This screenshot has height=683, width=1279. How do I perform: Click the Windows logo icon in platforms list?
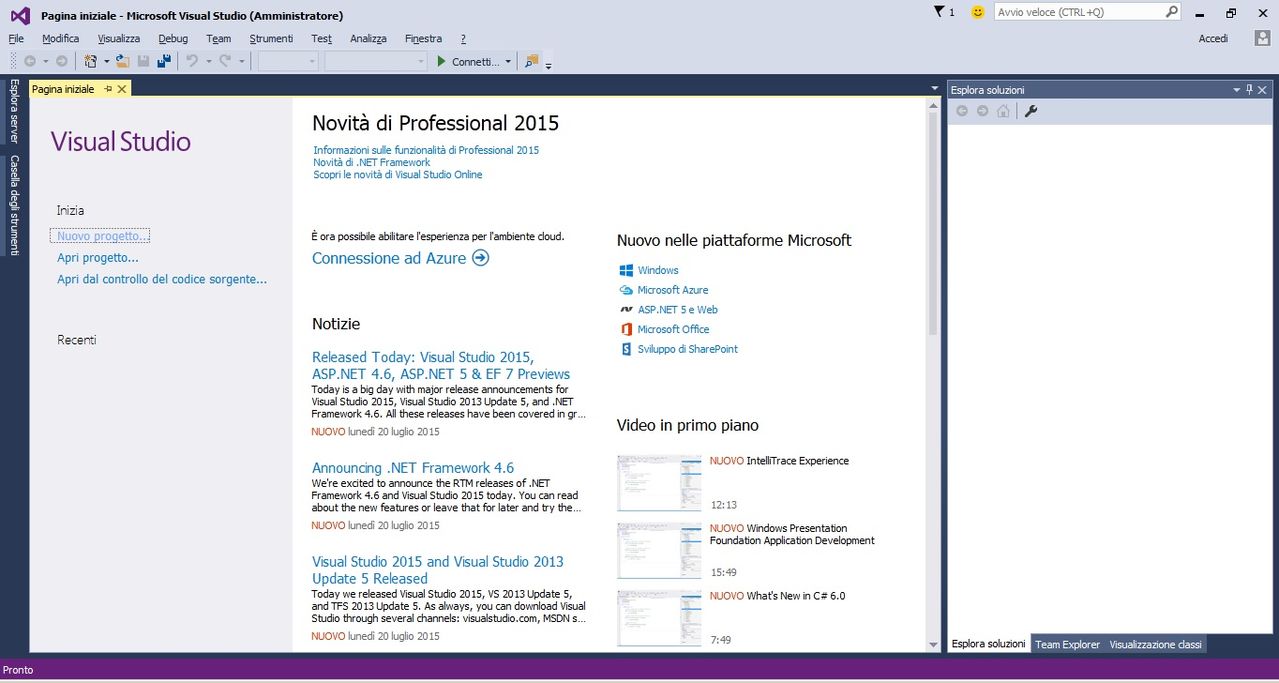click(626, 270)
